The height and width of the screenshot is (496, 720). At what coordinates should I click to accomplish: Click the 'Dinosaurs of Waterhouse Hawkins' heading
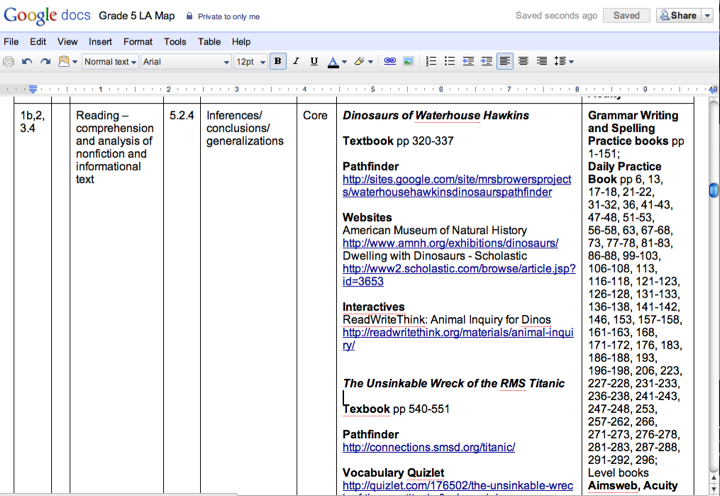[x=436, y=115]
